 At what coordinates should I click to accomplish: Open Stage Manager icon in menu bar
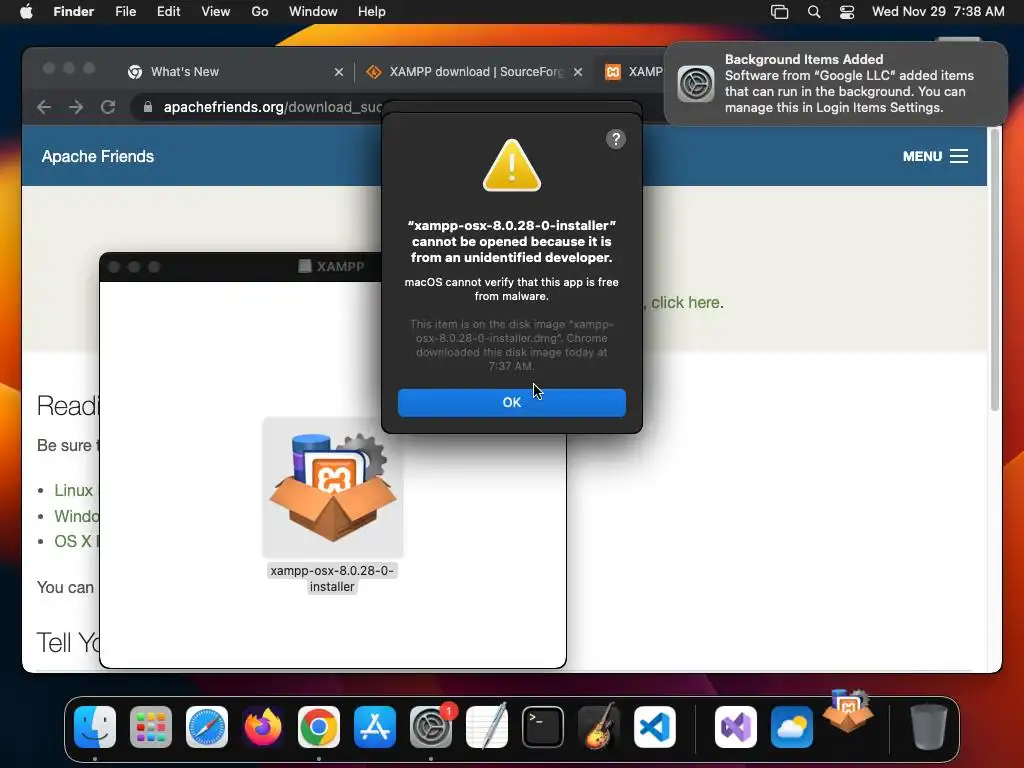pos(779,11)
